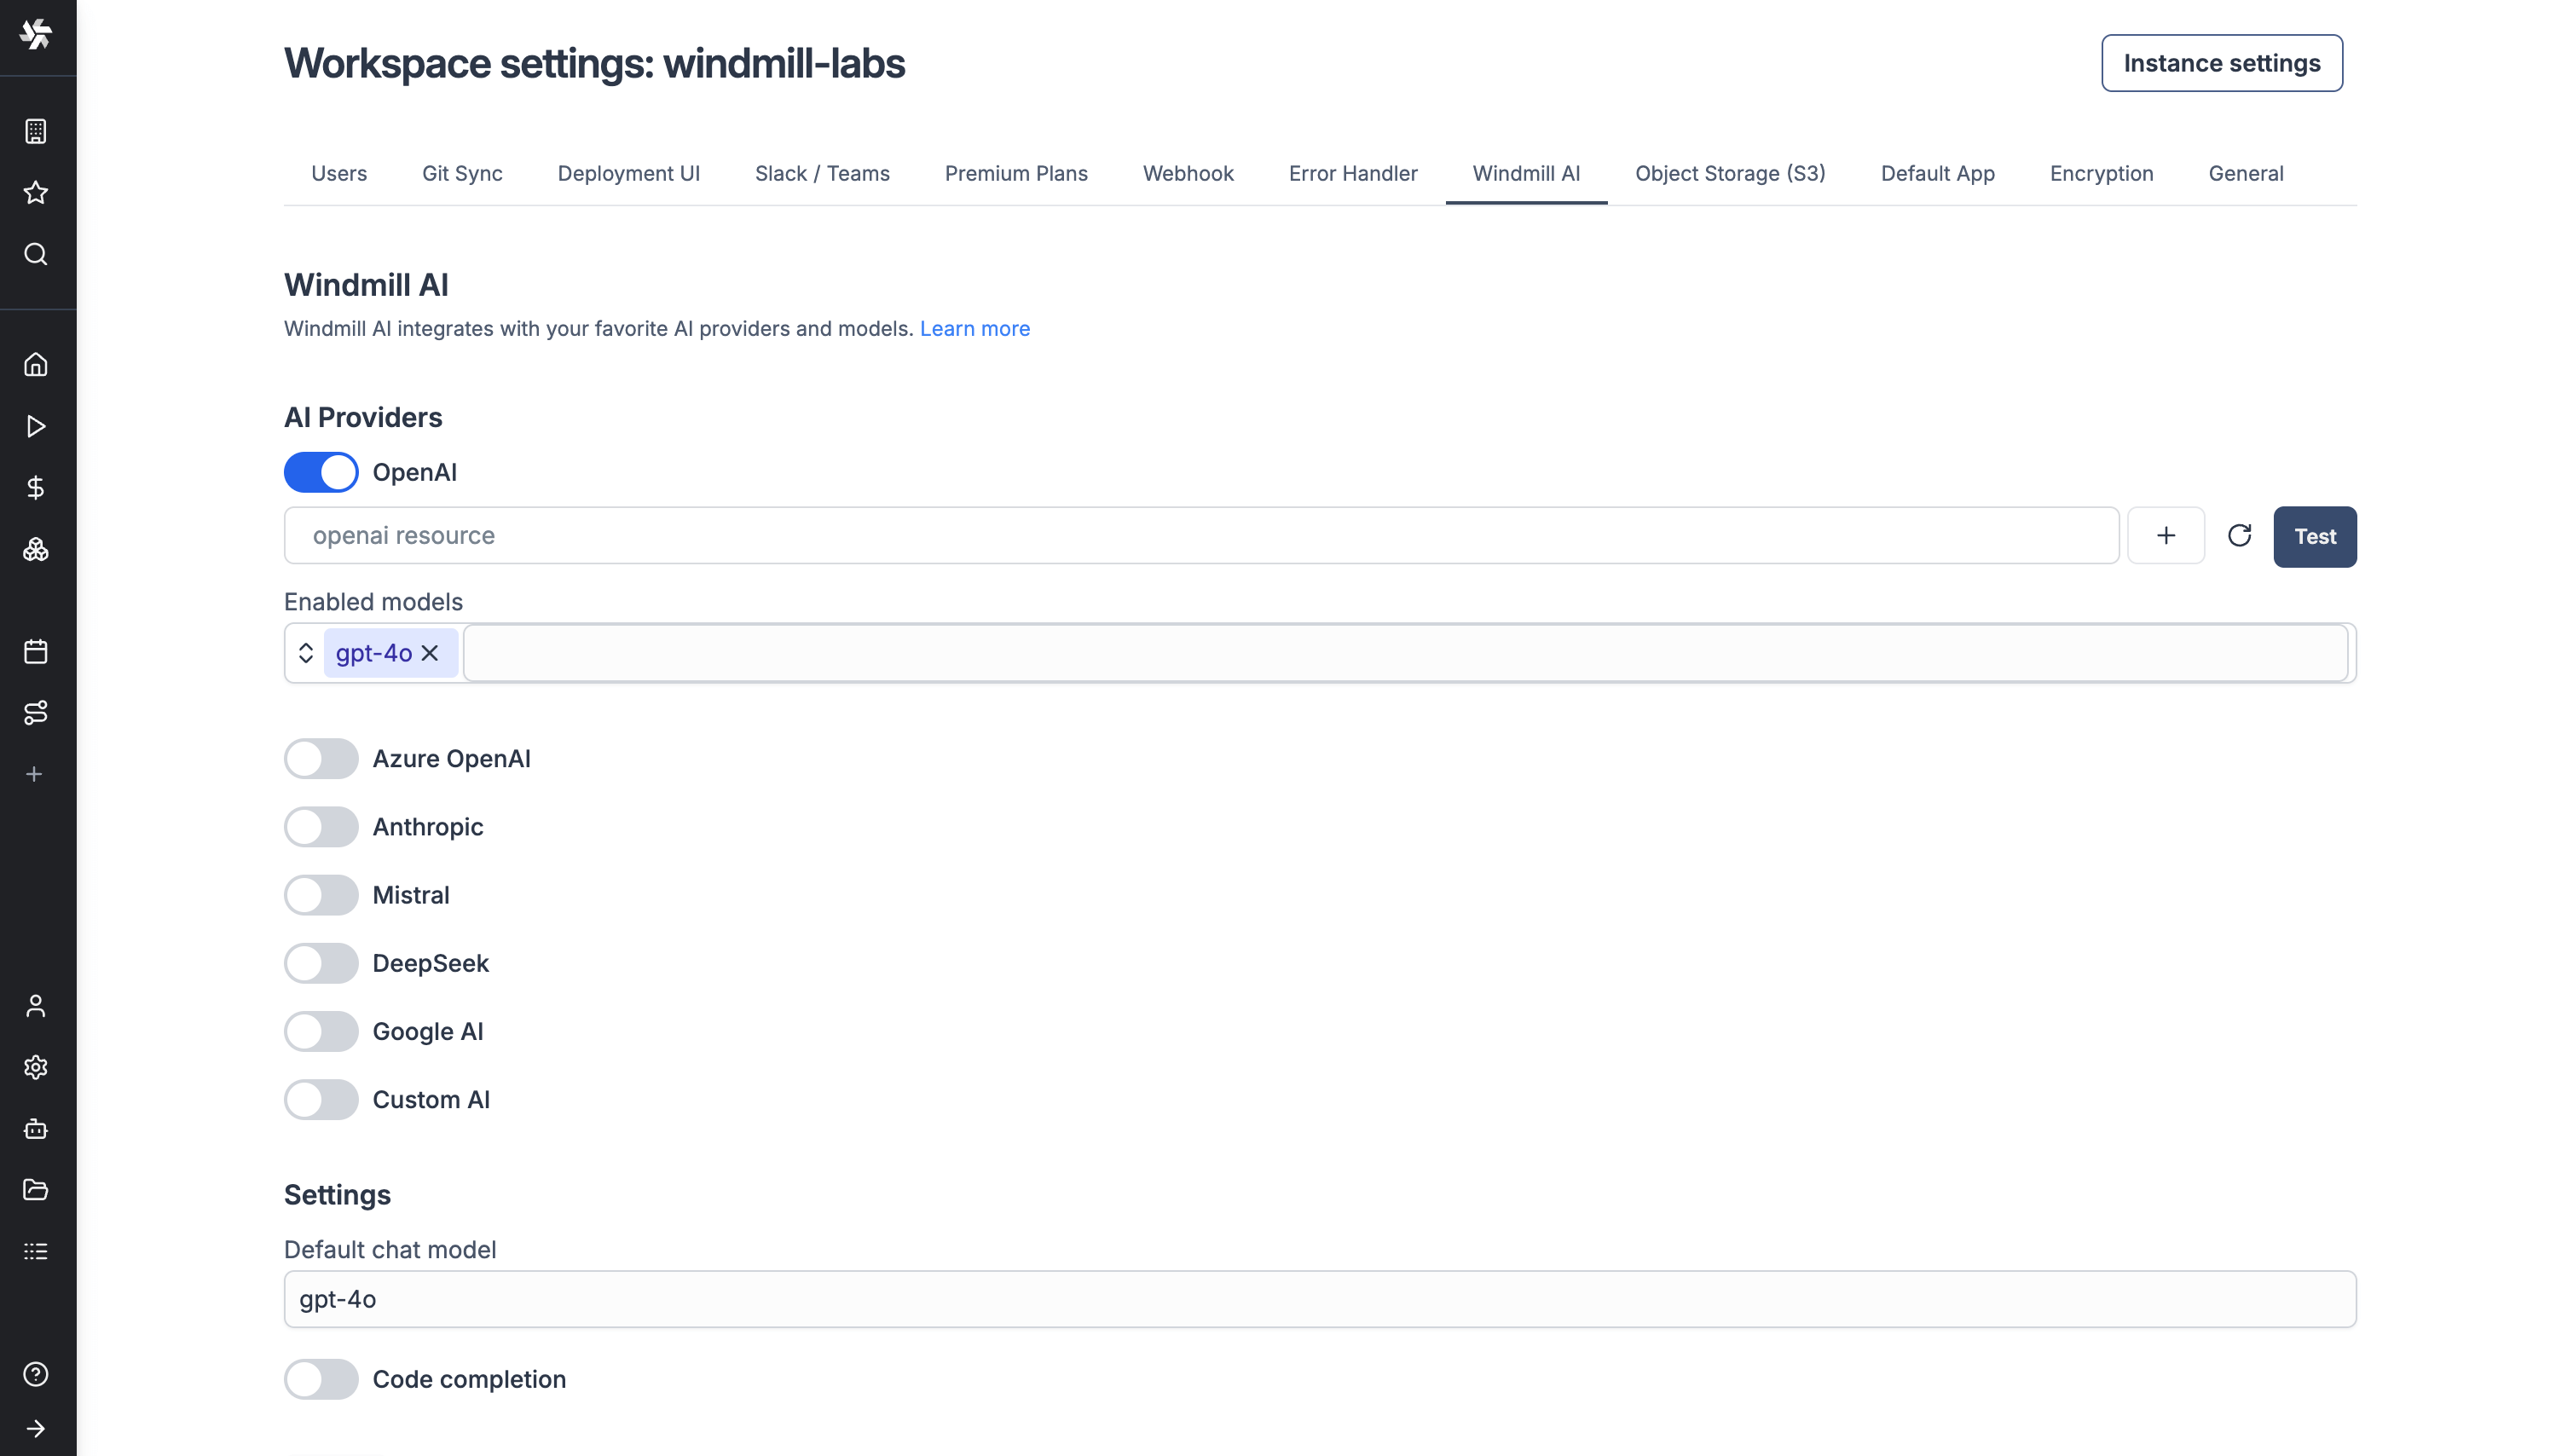The height and width of the screenshot is (1456, 2556).
Task: Click the Windmill logo icon
Action: (x=36, y=34)
